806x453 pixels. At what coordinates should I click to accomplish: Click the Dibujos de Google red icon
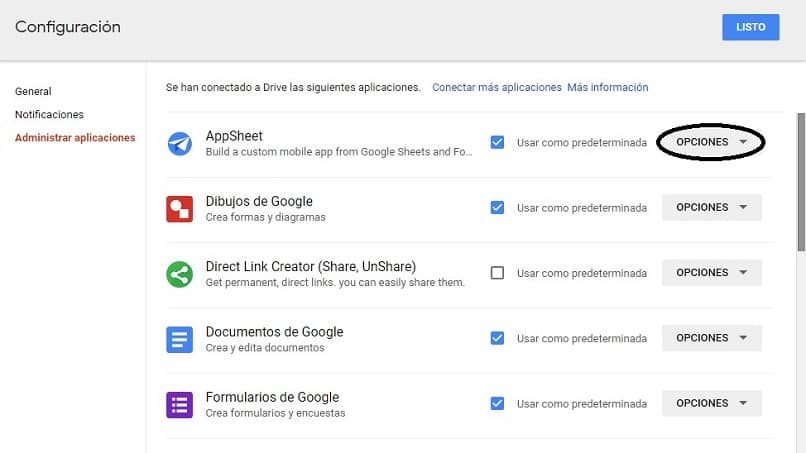point(179,209)
